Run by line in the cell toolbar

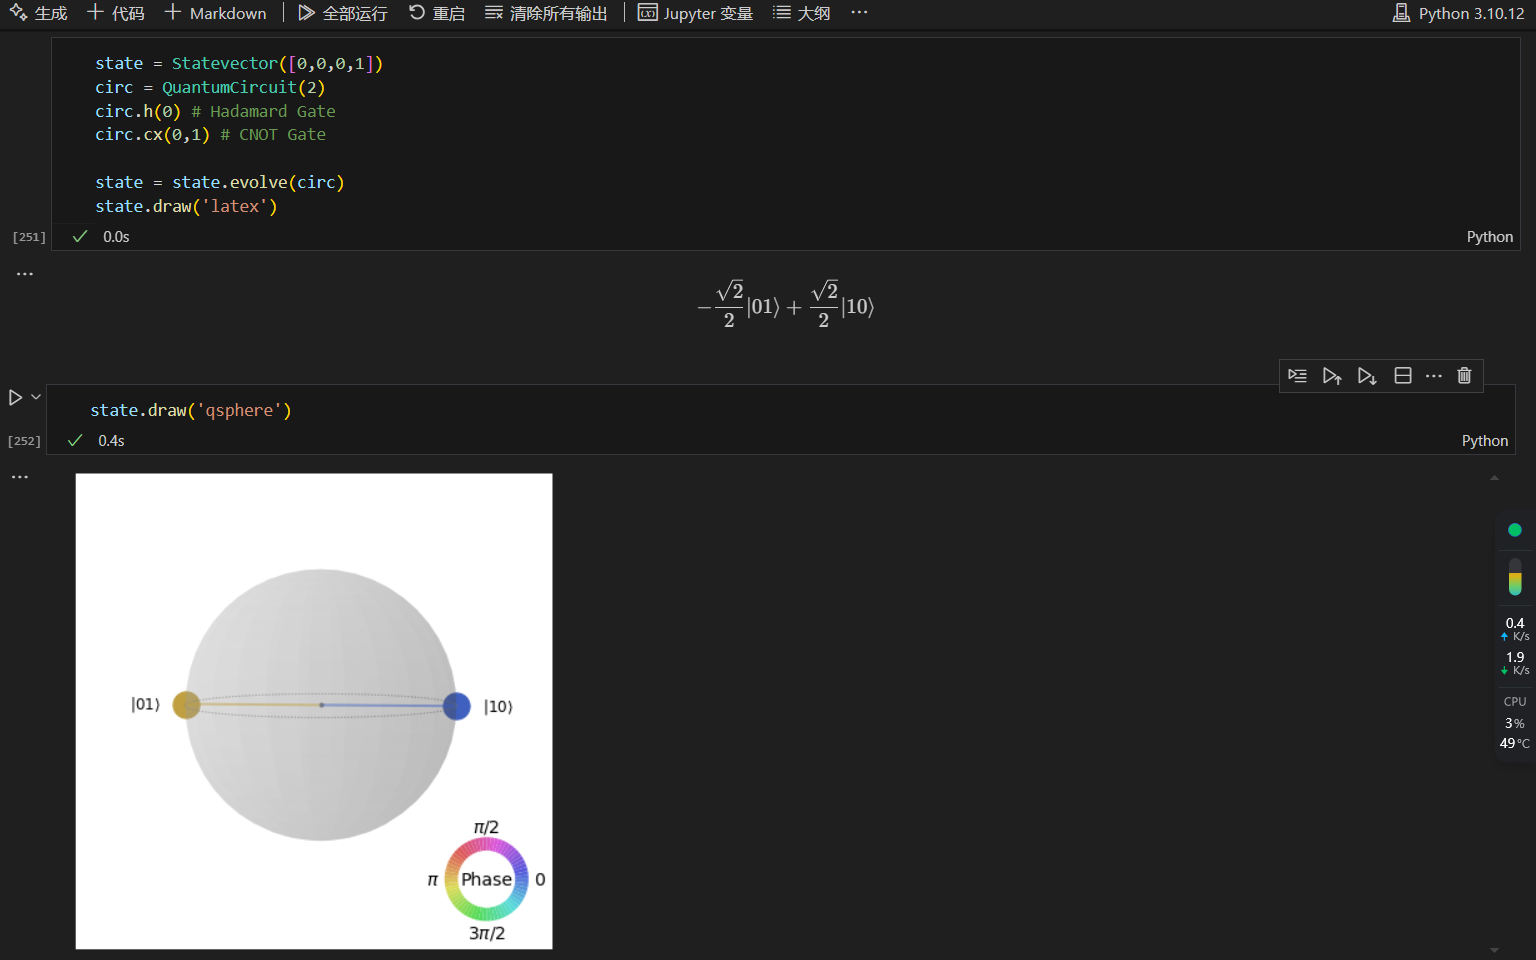(x=1297, y=376)
